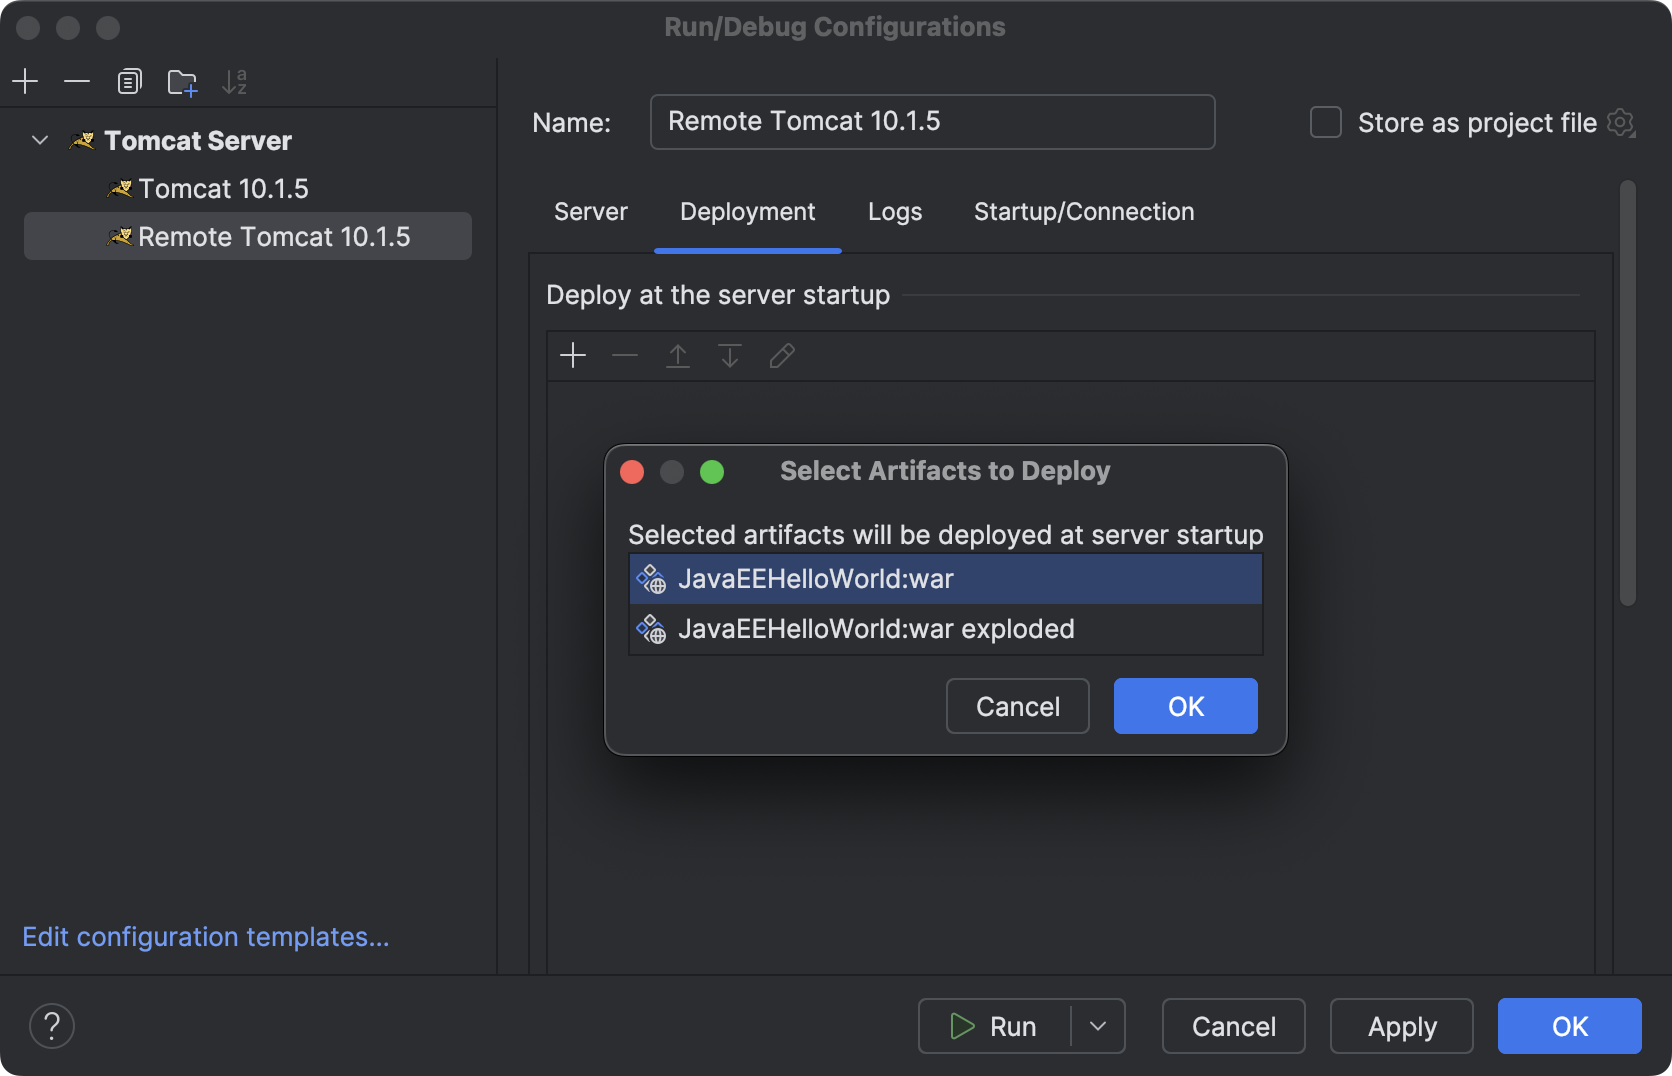Copy the Remote Tomcat 10.1.5 configuration
This screenshot has width=1672, height=1076.
pyautogui.click(x=129, y=81)
